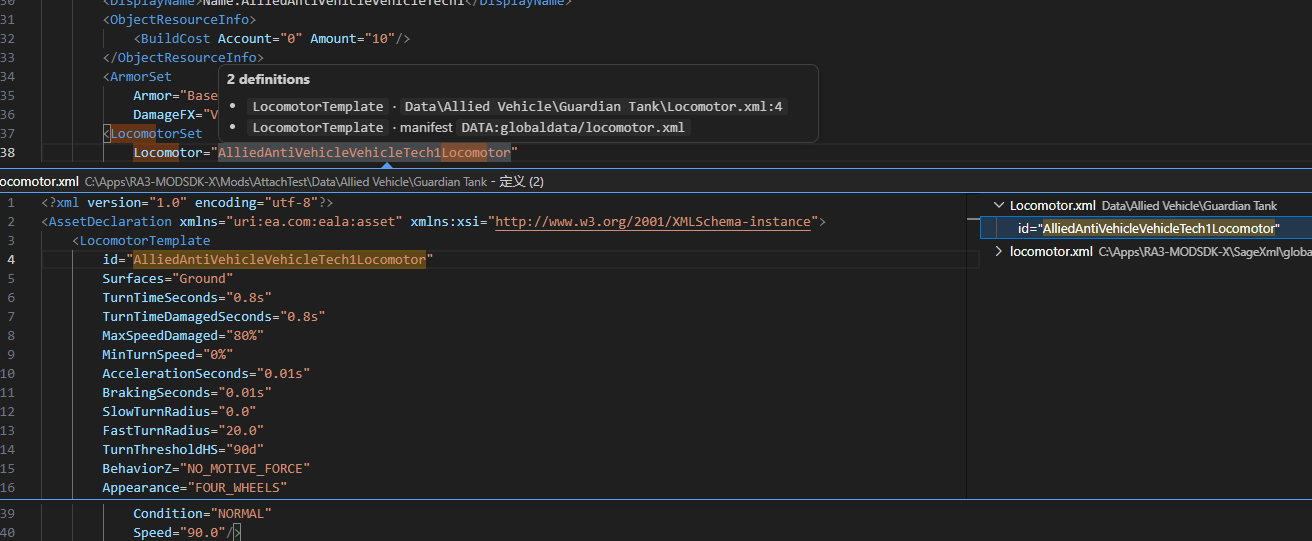
Task: Click the TurnTimeDamagedSeconds="0.8s" attribute
Action: tap(214, 316)
